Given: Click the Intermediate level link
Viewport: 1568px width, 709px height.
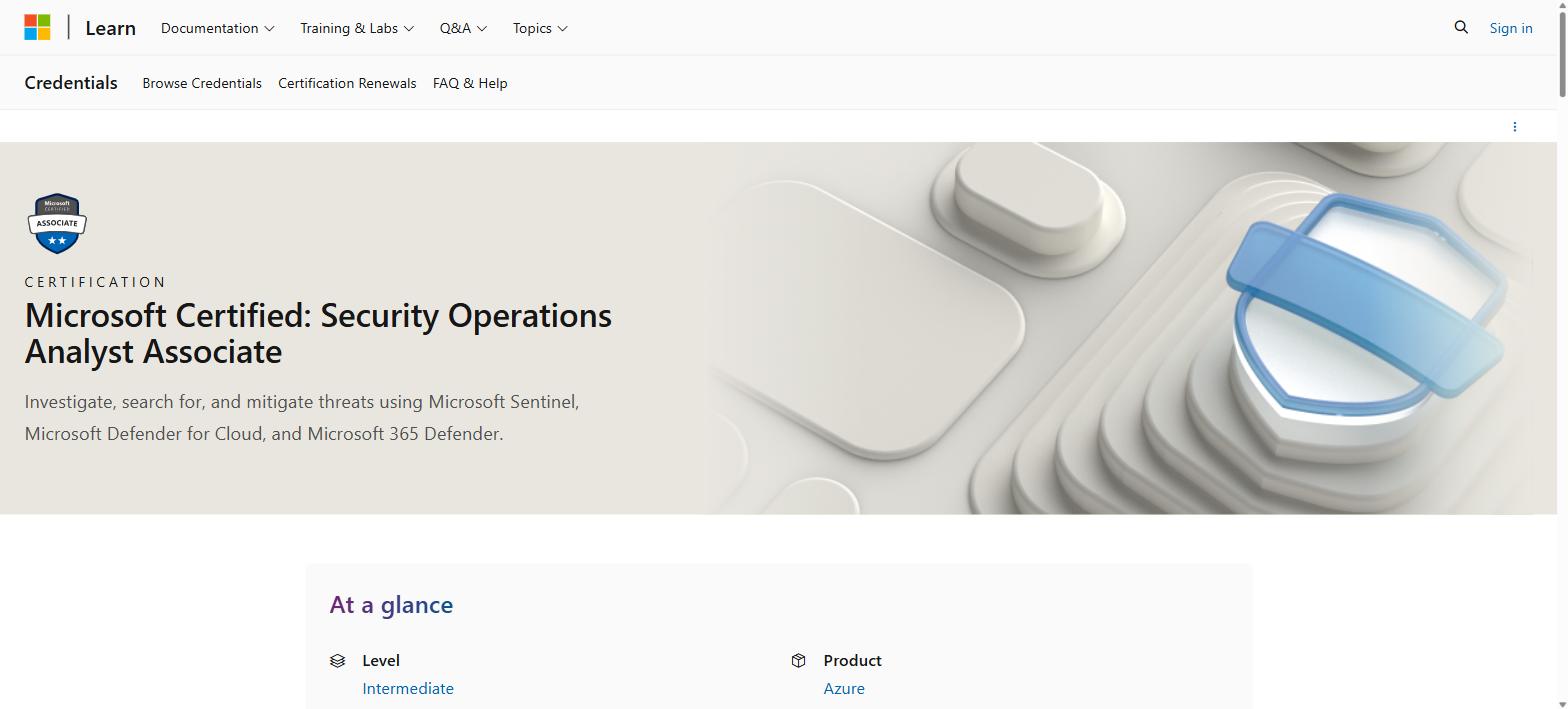Looking at the screenshot, I should [408, 688].
